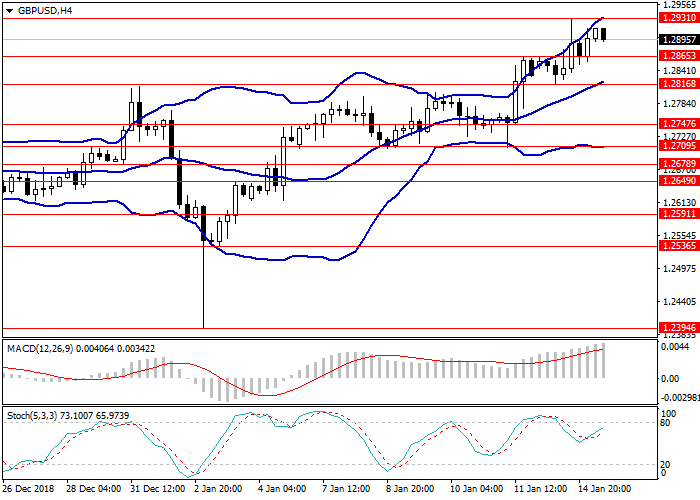700x500 pixels.
Task: Select the 1.23946 lowest level label
Action: click(677, 327)
